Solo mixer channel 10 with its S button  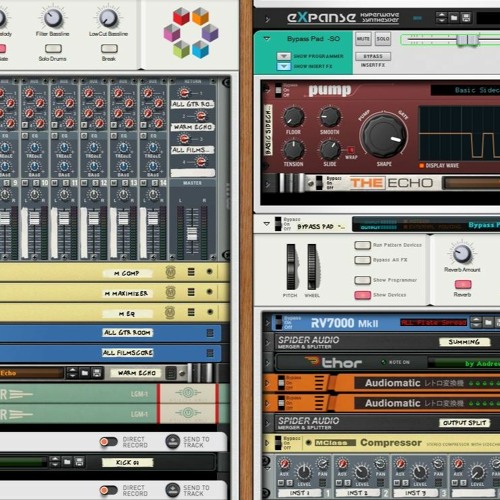(x=36, y=183)
